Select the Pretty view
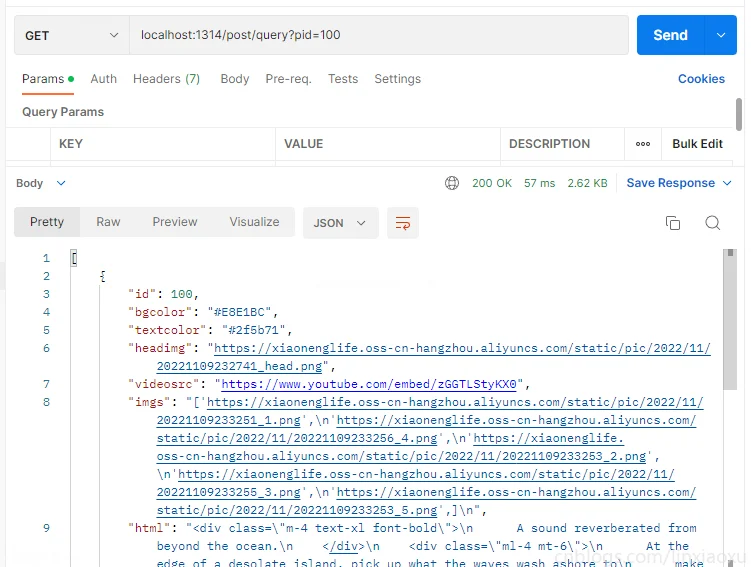The height and width of the screenshot is (567, 751). [x=47, y=222]
